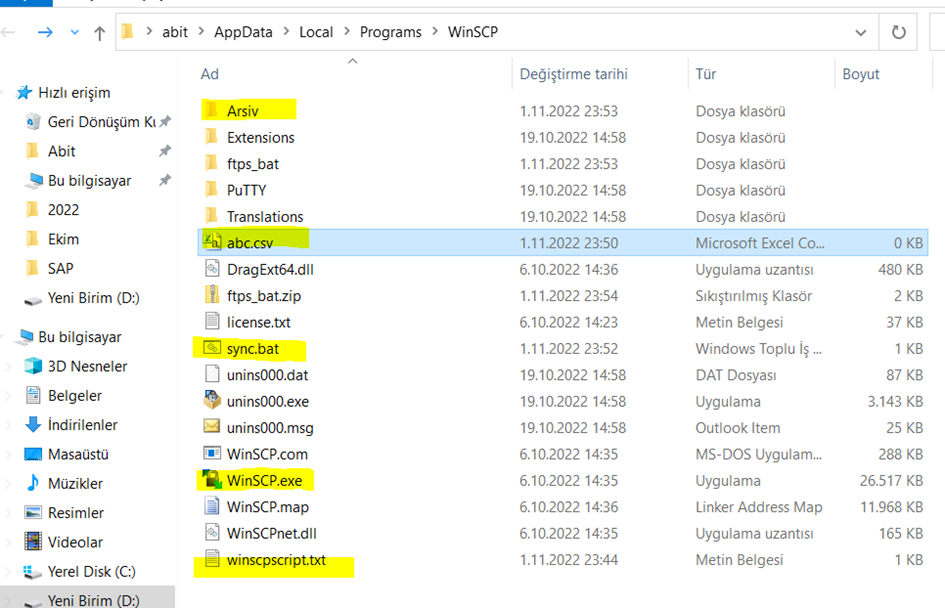The height and width of the screenshot is (608, 945).
Task: Select the 'sync.bat' file name
Action: (253, 348)
